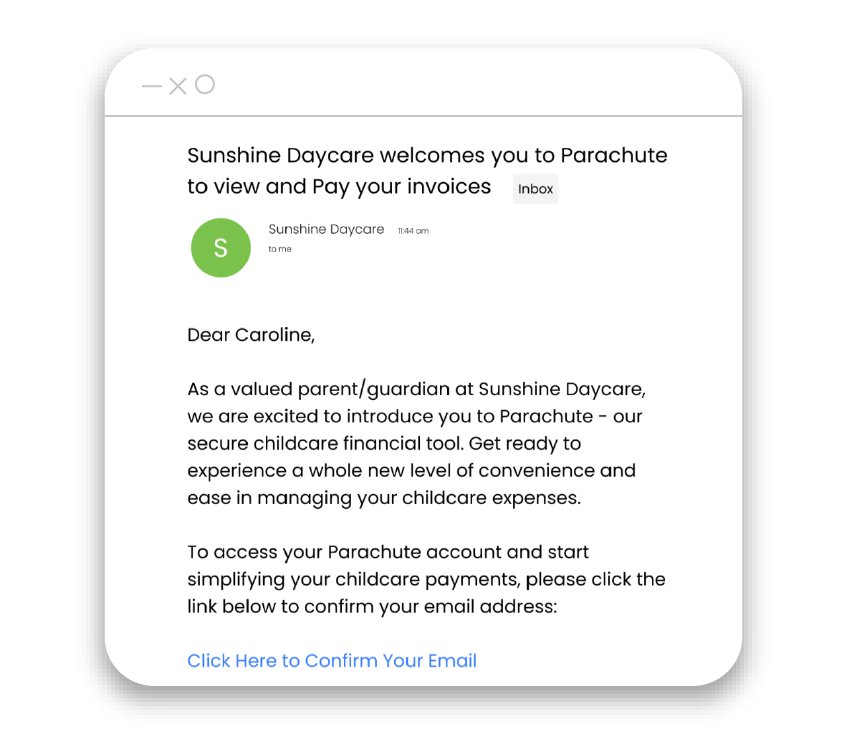Image resolution: width=847 pixels, height=734 pixels.
Task: Click the subject line "to view and Pay your invoices"
Action: pos(339,186)
